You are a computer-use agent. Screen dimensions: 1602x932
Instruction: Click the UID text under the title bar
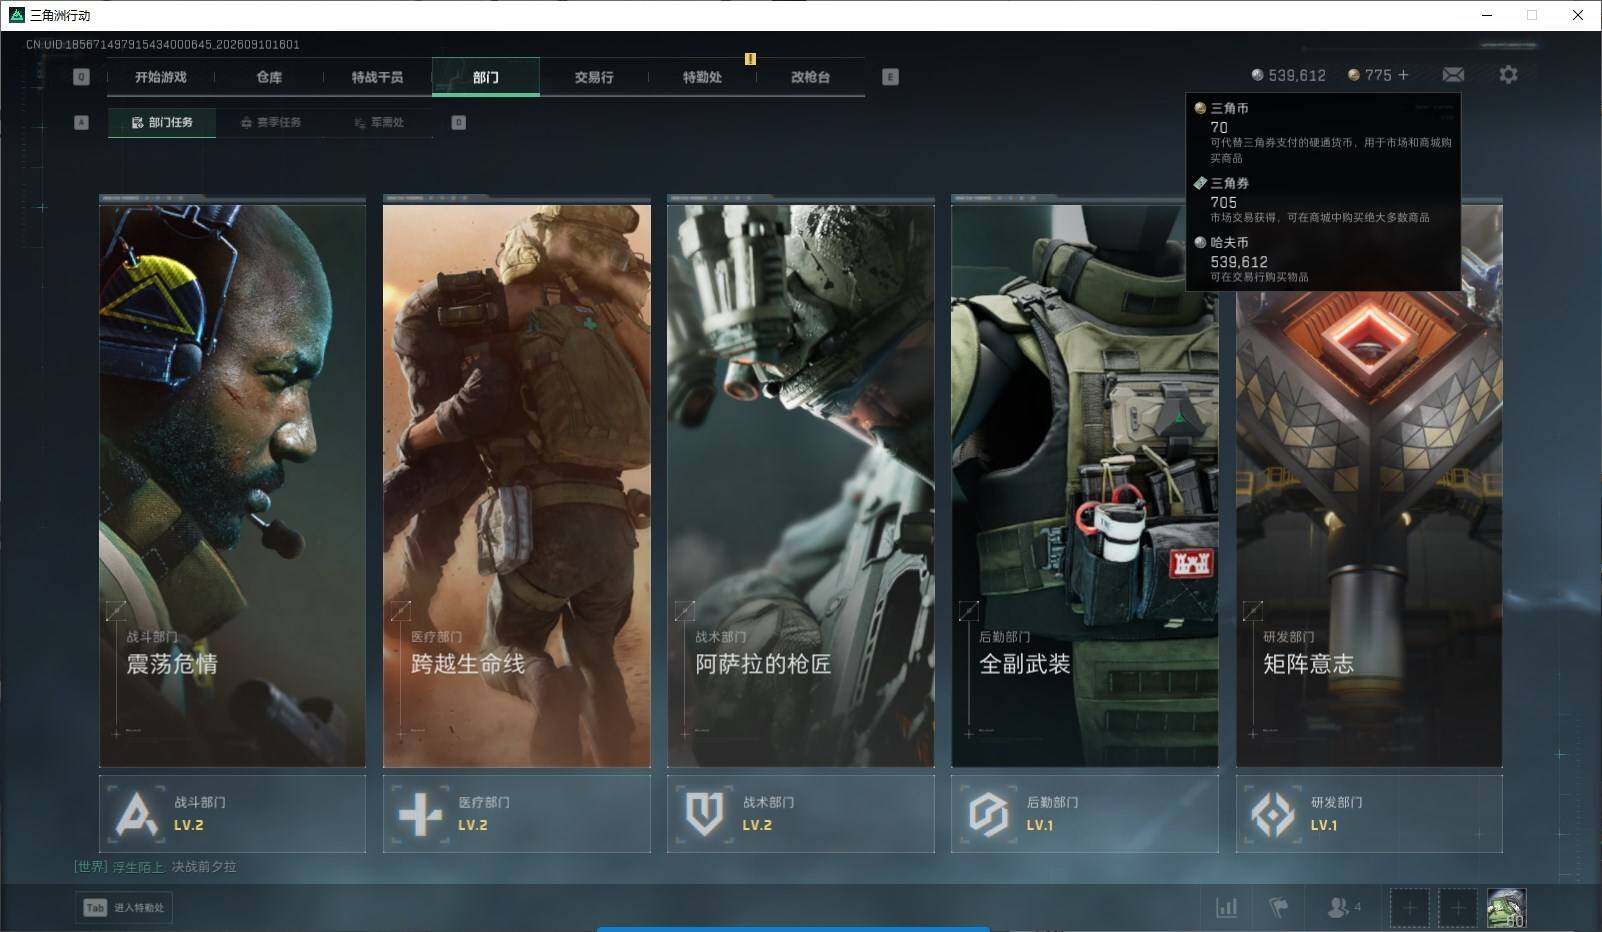pyautogui.click(x=162, y=44)
